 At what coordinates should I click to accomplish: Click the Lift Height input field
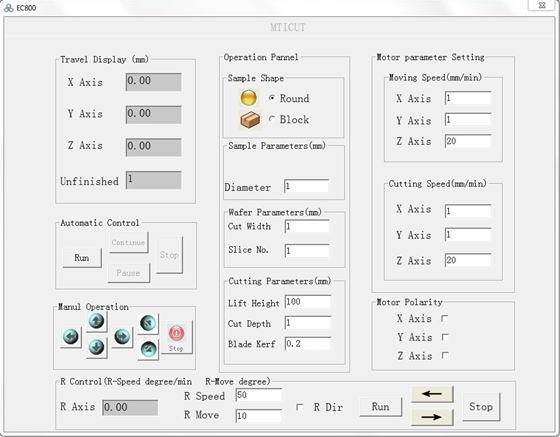308,302
